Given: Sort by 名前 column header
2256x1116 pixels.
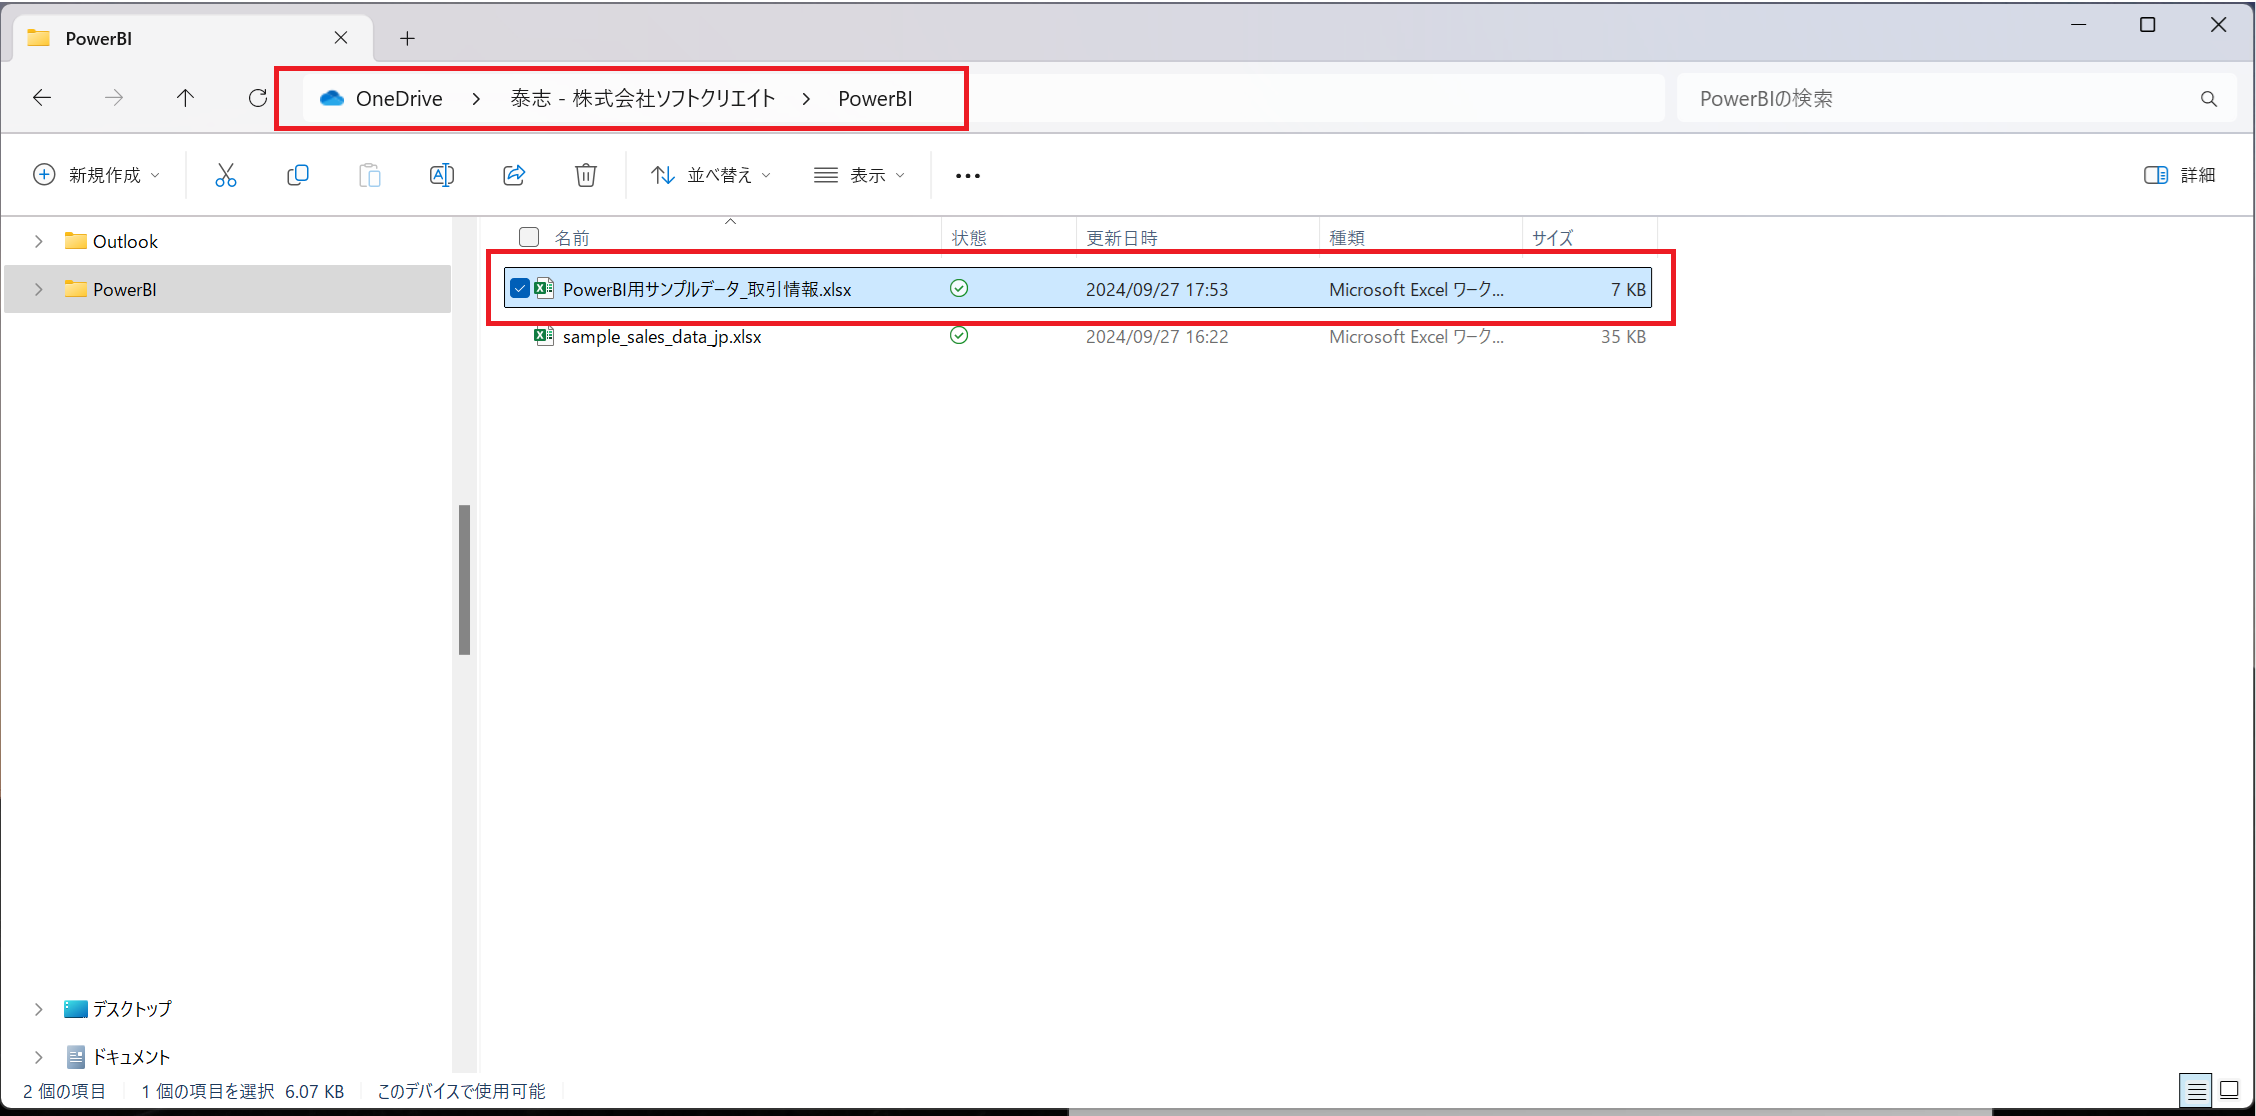Looking at the screenshot, I should coord(572,237).
